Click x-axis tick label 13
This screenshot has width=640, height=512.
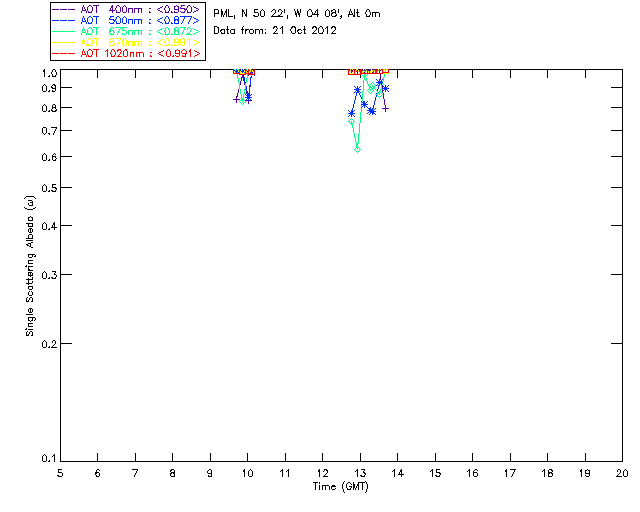[x=360, y=473]
